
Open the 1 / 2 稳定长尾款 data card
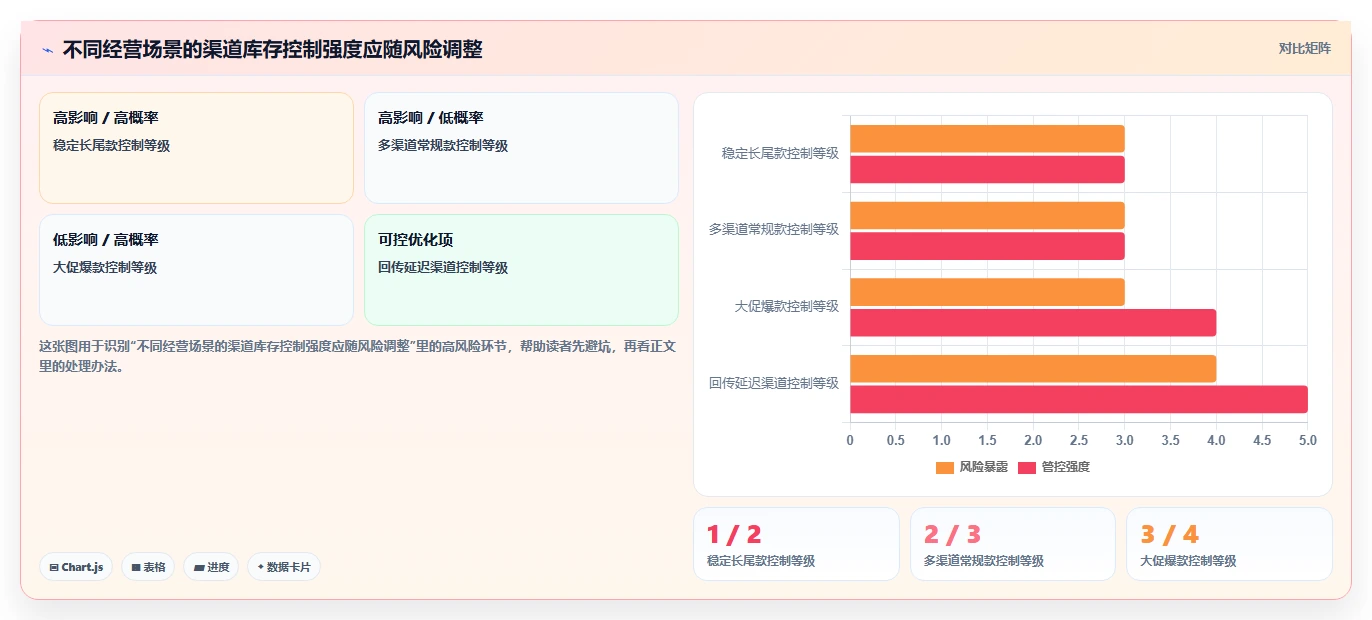tap(796, 544)
